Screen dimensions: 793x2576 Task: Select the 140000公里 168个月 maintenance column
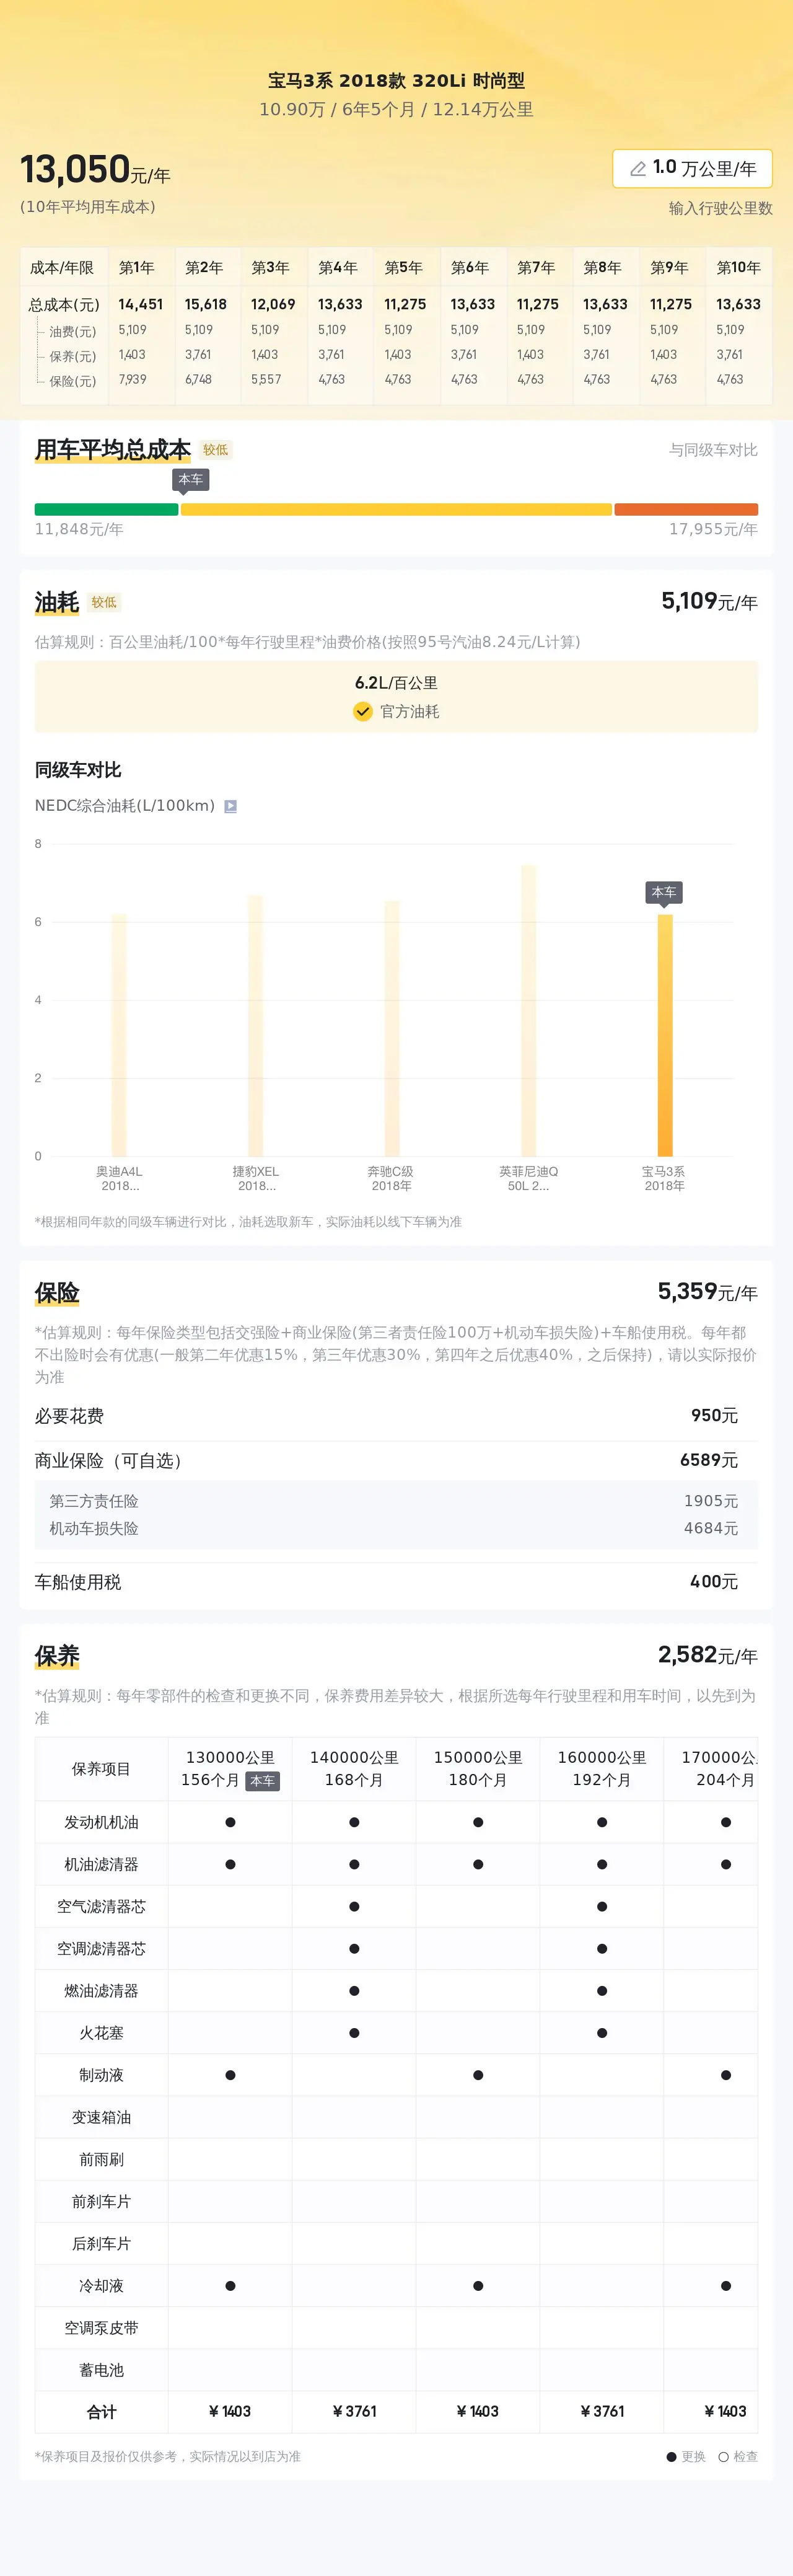click(354, 1769)
